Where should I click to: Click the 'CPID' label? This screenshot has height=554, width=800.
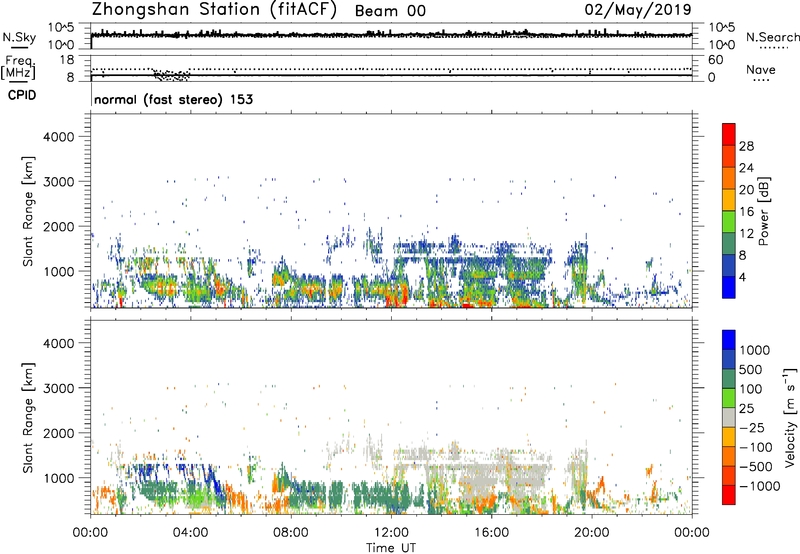point(22,95)
